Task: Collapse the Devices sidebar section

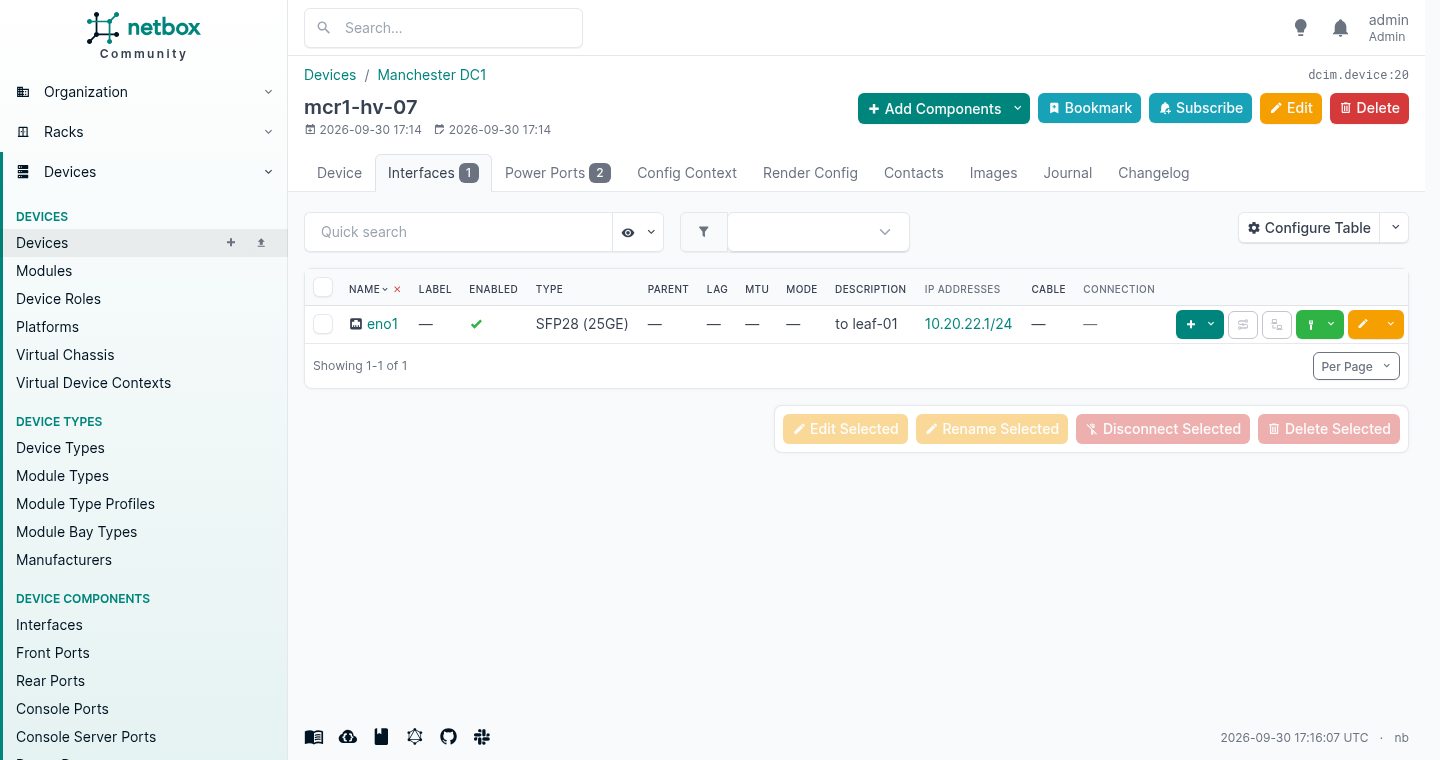Action: tap(143, 172)
